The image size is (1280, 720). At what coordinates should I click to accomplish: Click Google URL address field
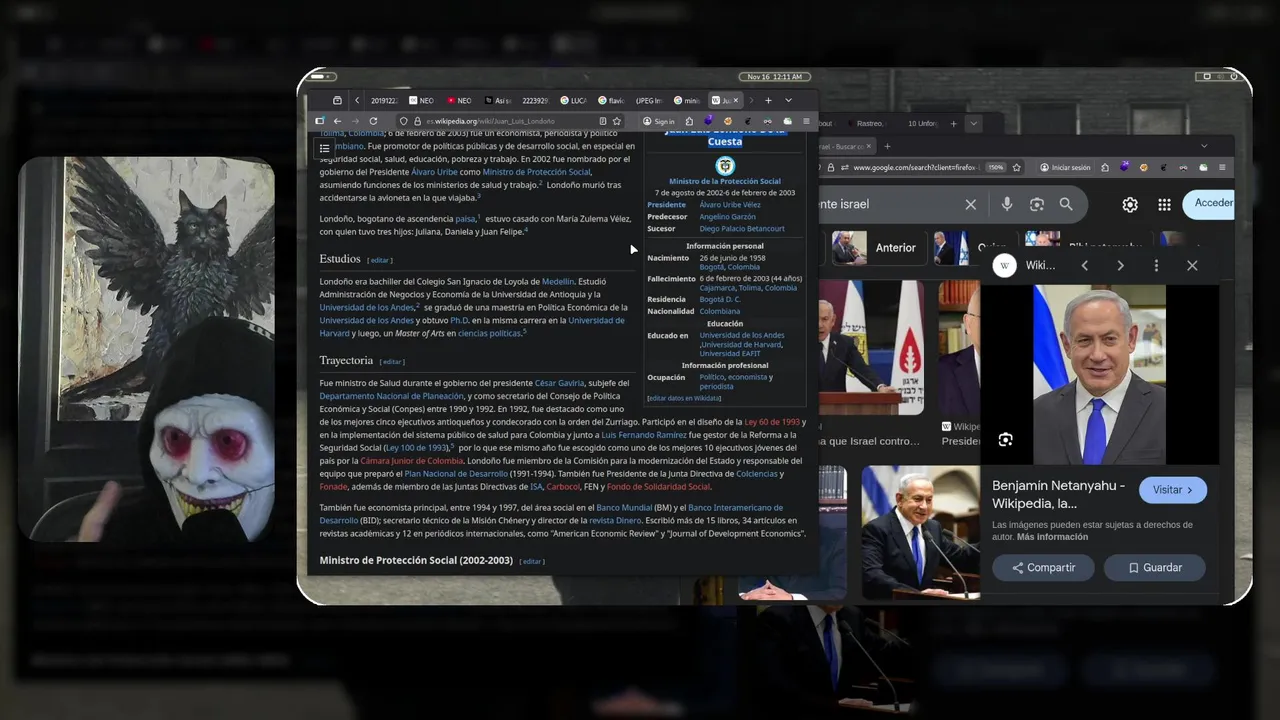tap(919, 168)
